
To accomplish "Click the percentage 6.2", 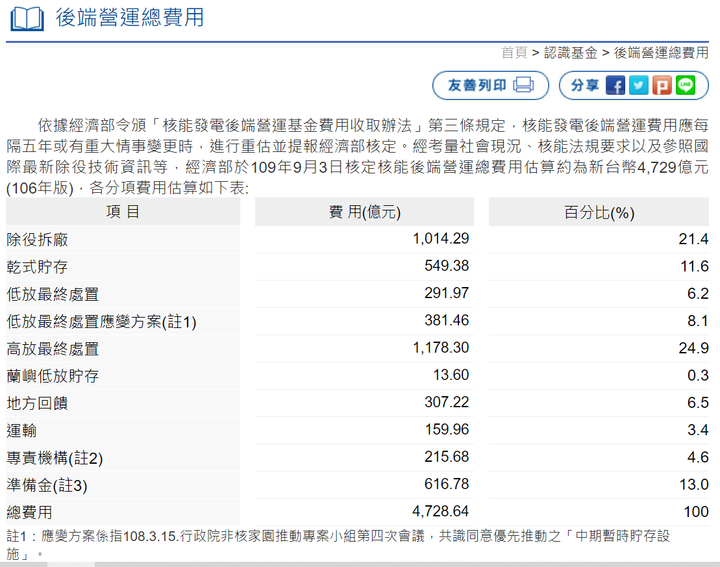I will [x=698, y=293].
